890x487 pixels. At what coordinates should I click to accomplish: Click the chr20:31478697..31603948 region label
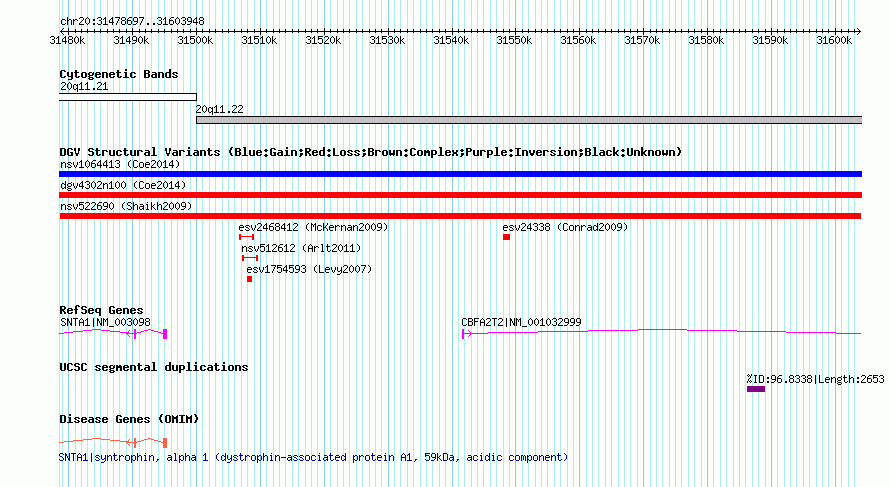pyautogui.click(x=132, y=21)
